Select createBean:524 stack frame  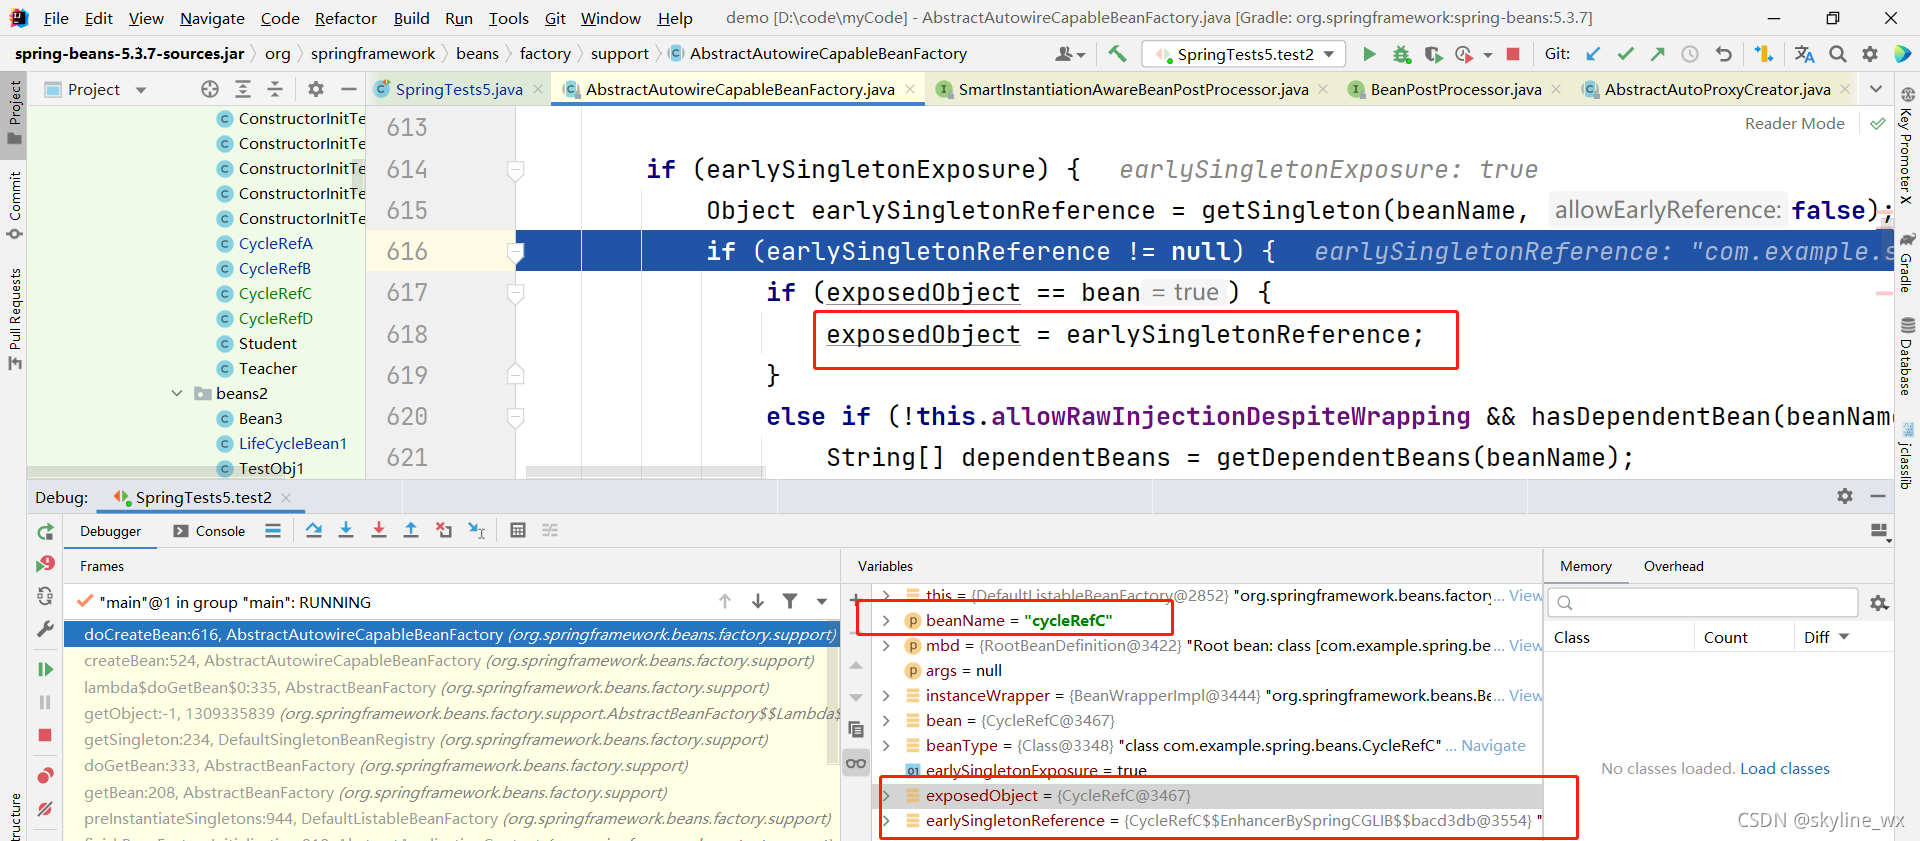448,661
